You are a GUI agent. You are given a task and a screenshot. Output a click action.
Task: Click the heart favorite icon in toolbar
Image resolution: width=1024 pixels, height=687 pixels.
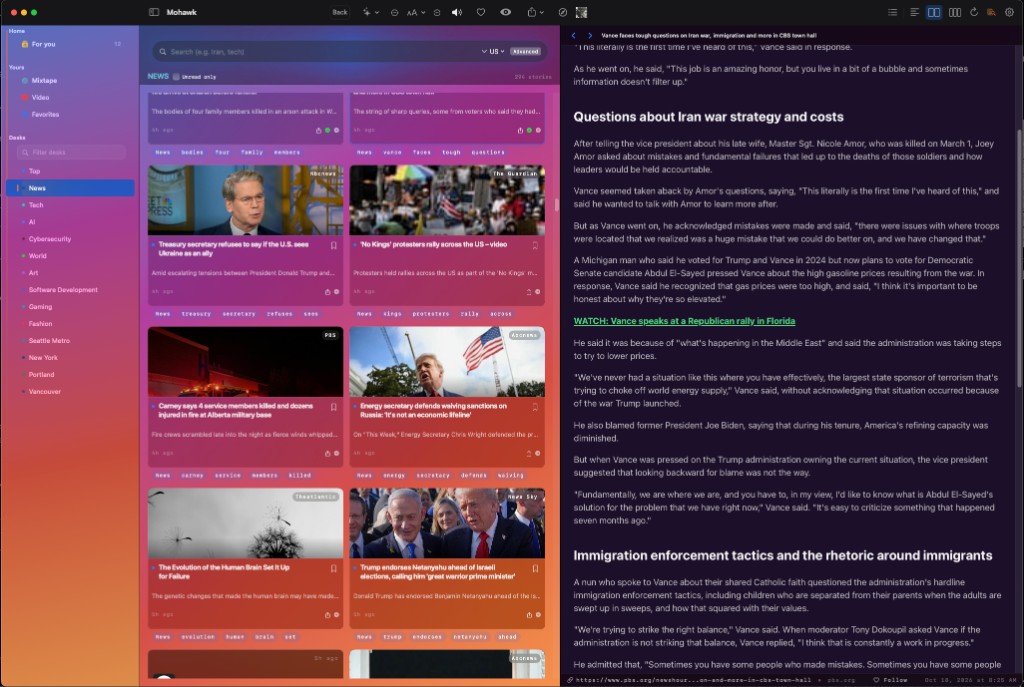[481, 12]
